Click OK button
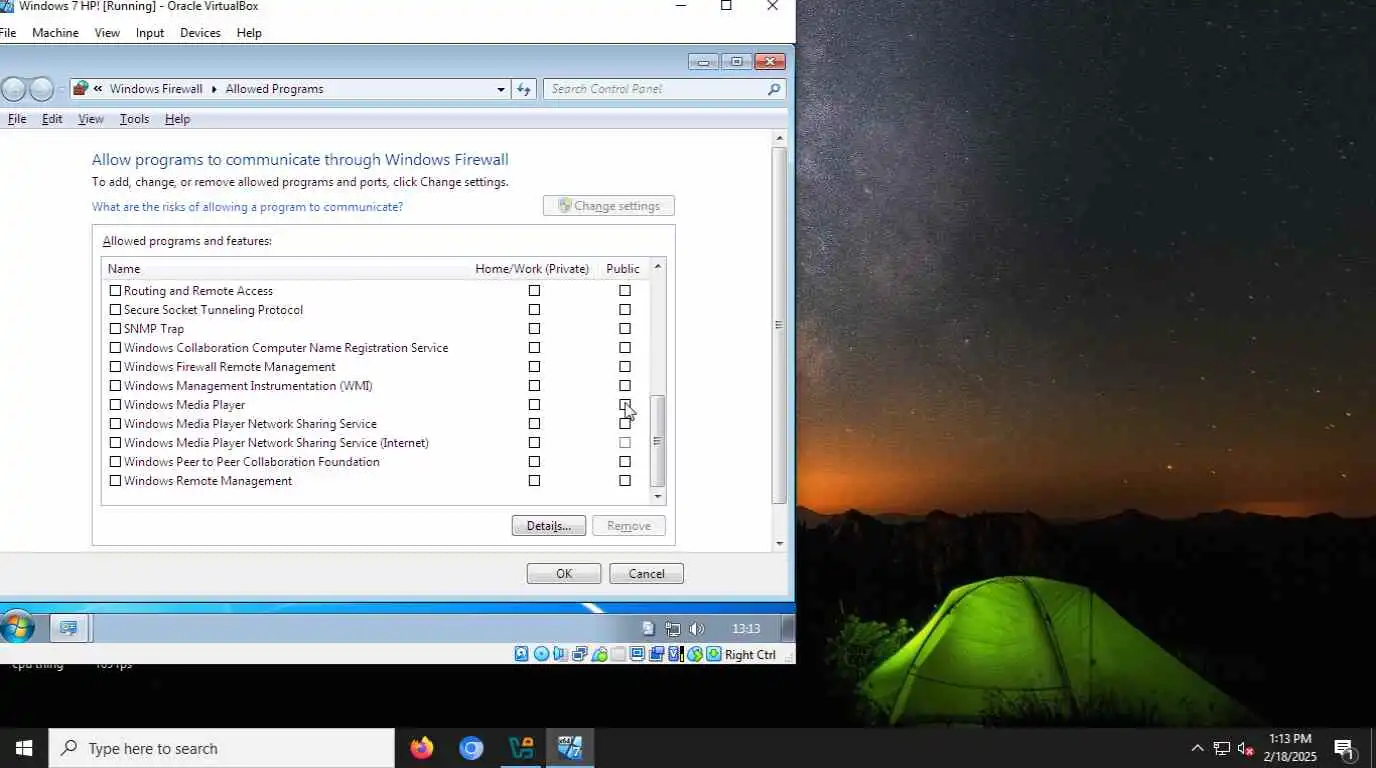Screen dimensions: 1376x768 pos(564,574)
